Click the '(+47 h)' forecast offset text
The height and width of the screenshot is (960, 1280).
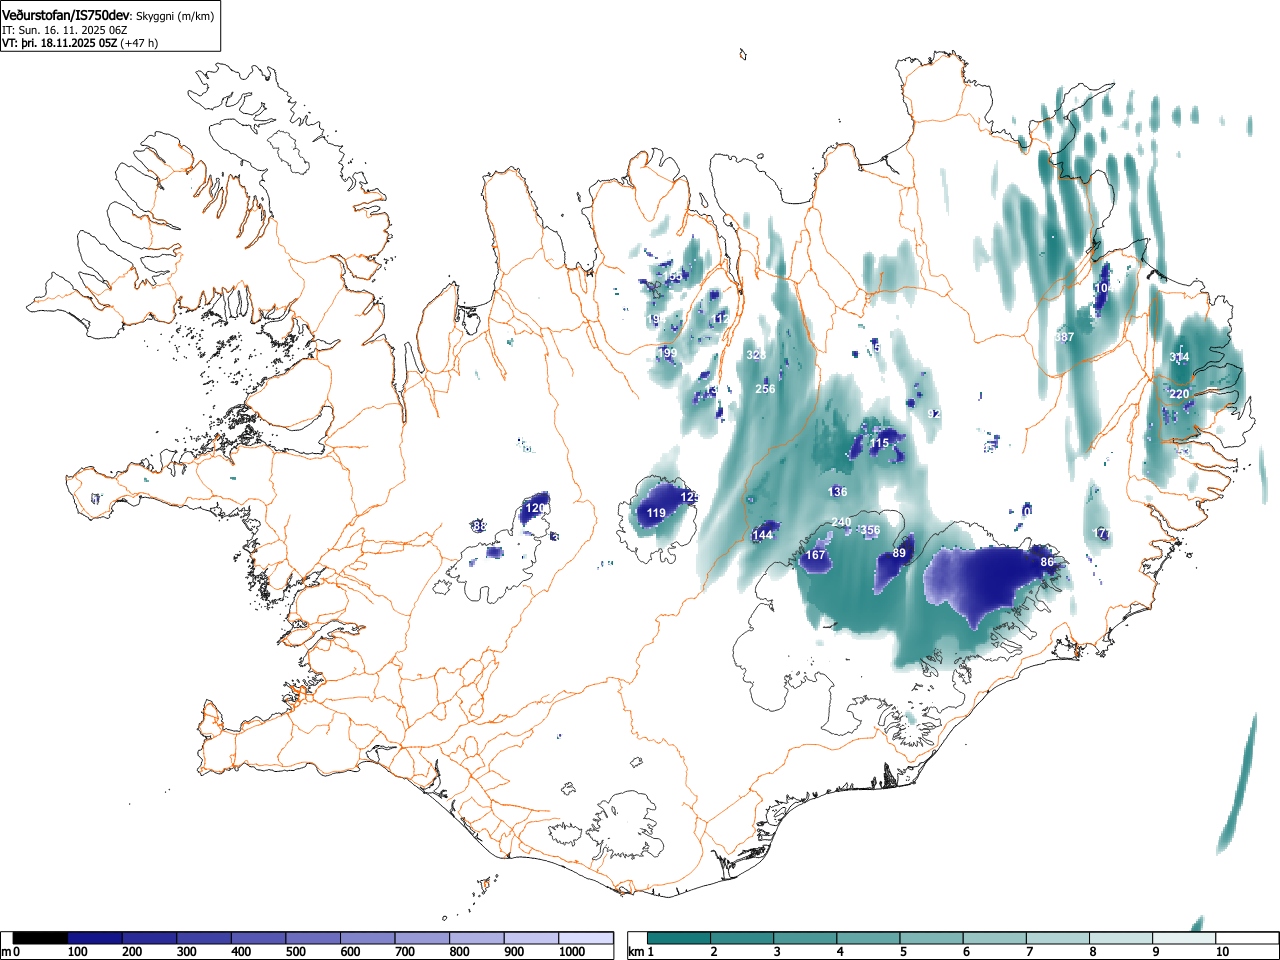tap(139, 43)
